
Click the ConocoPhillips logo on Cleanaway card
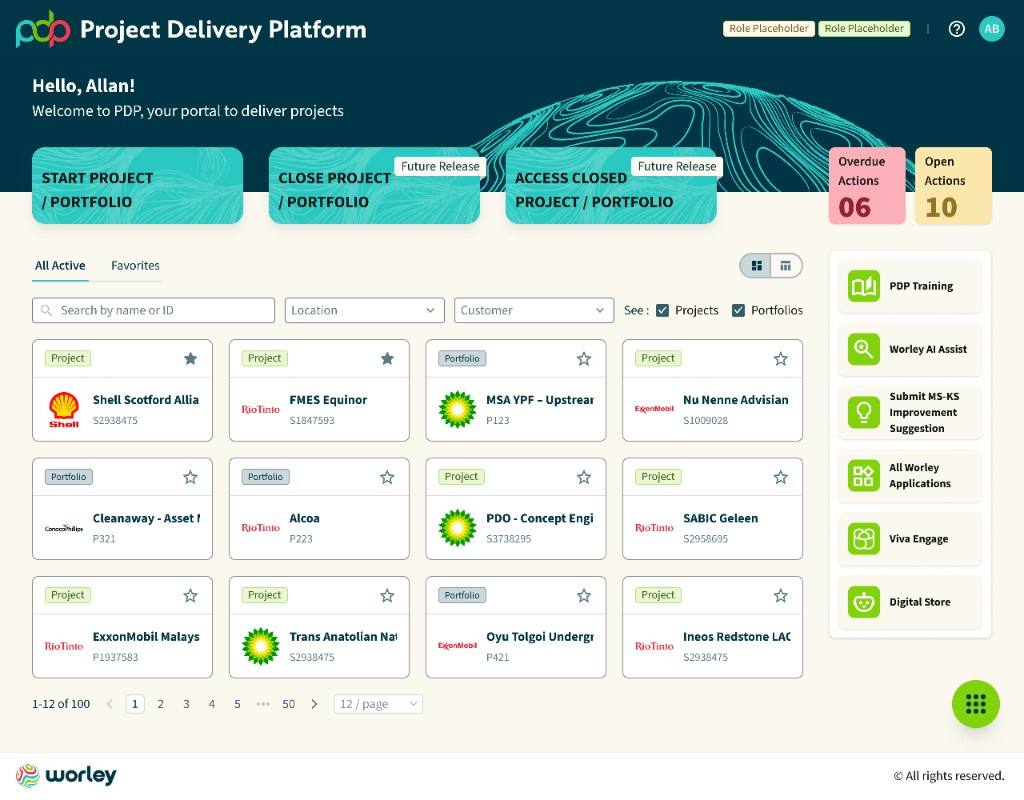pos(64,528)
